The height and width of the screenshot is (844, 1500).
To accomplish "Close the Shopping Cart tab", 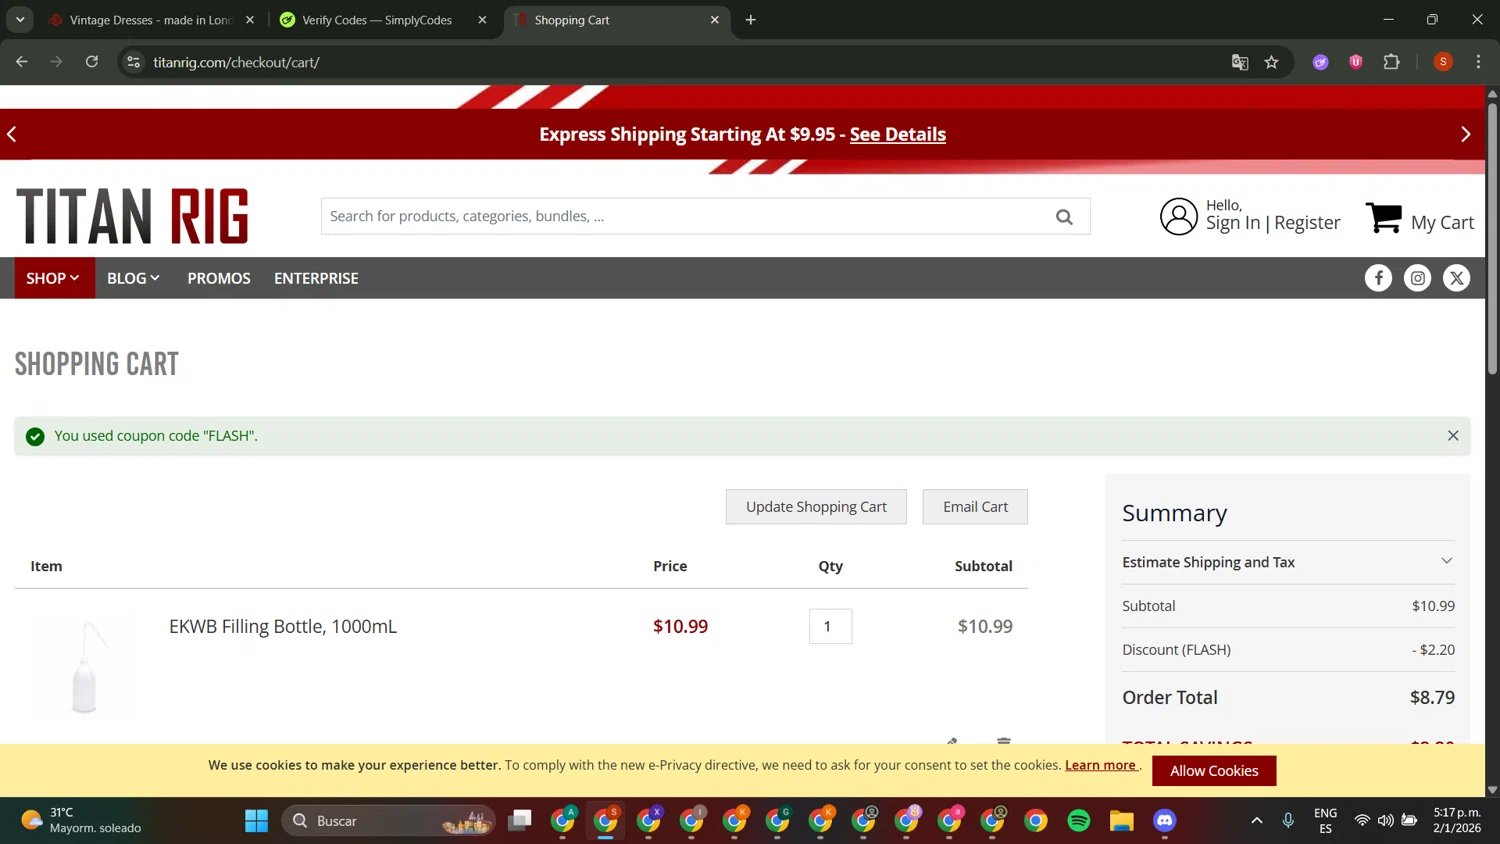I will [x=715, y=20].
